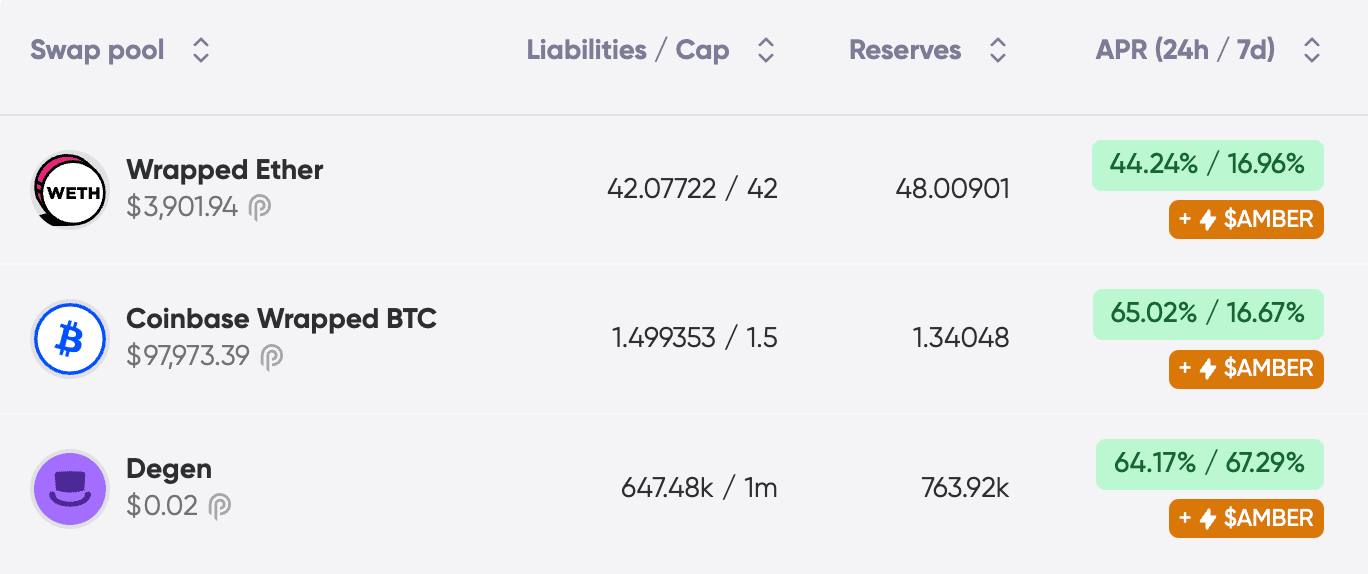Open the Degen pool name

[169, 469]
